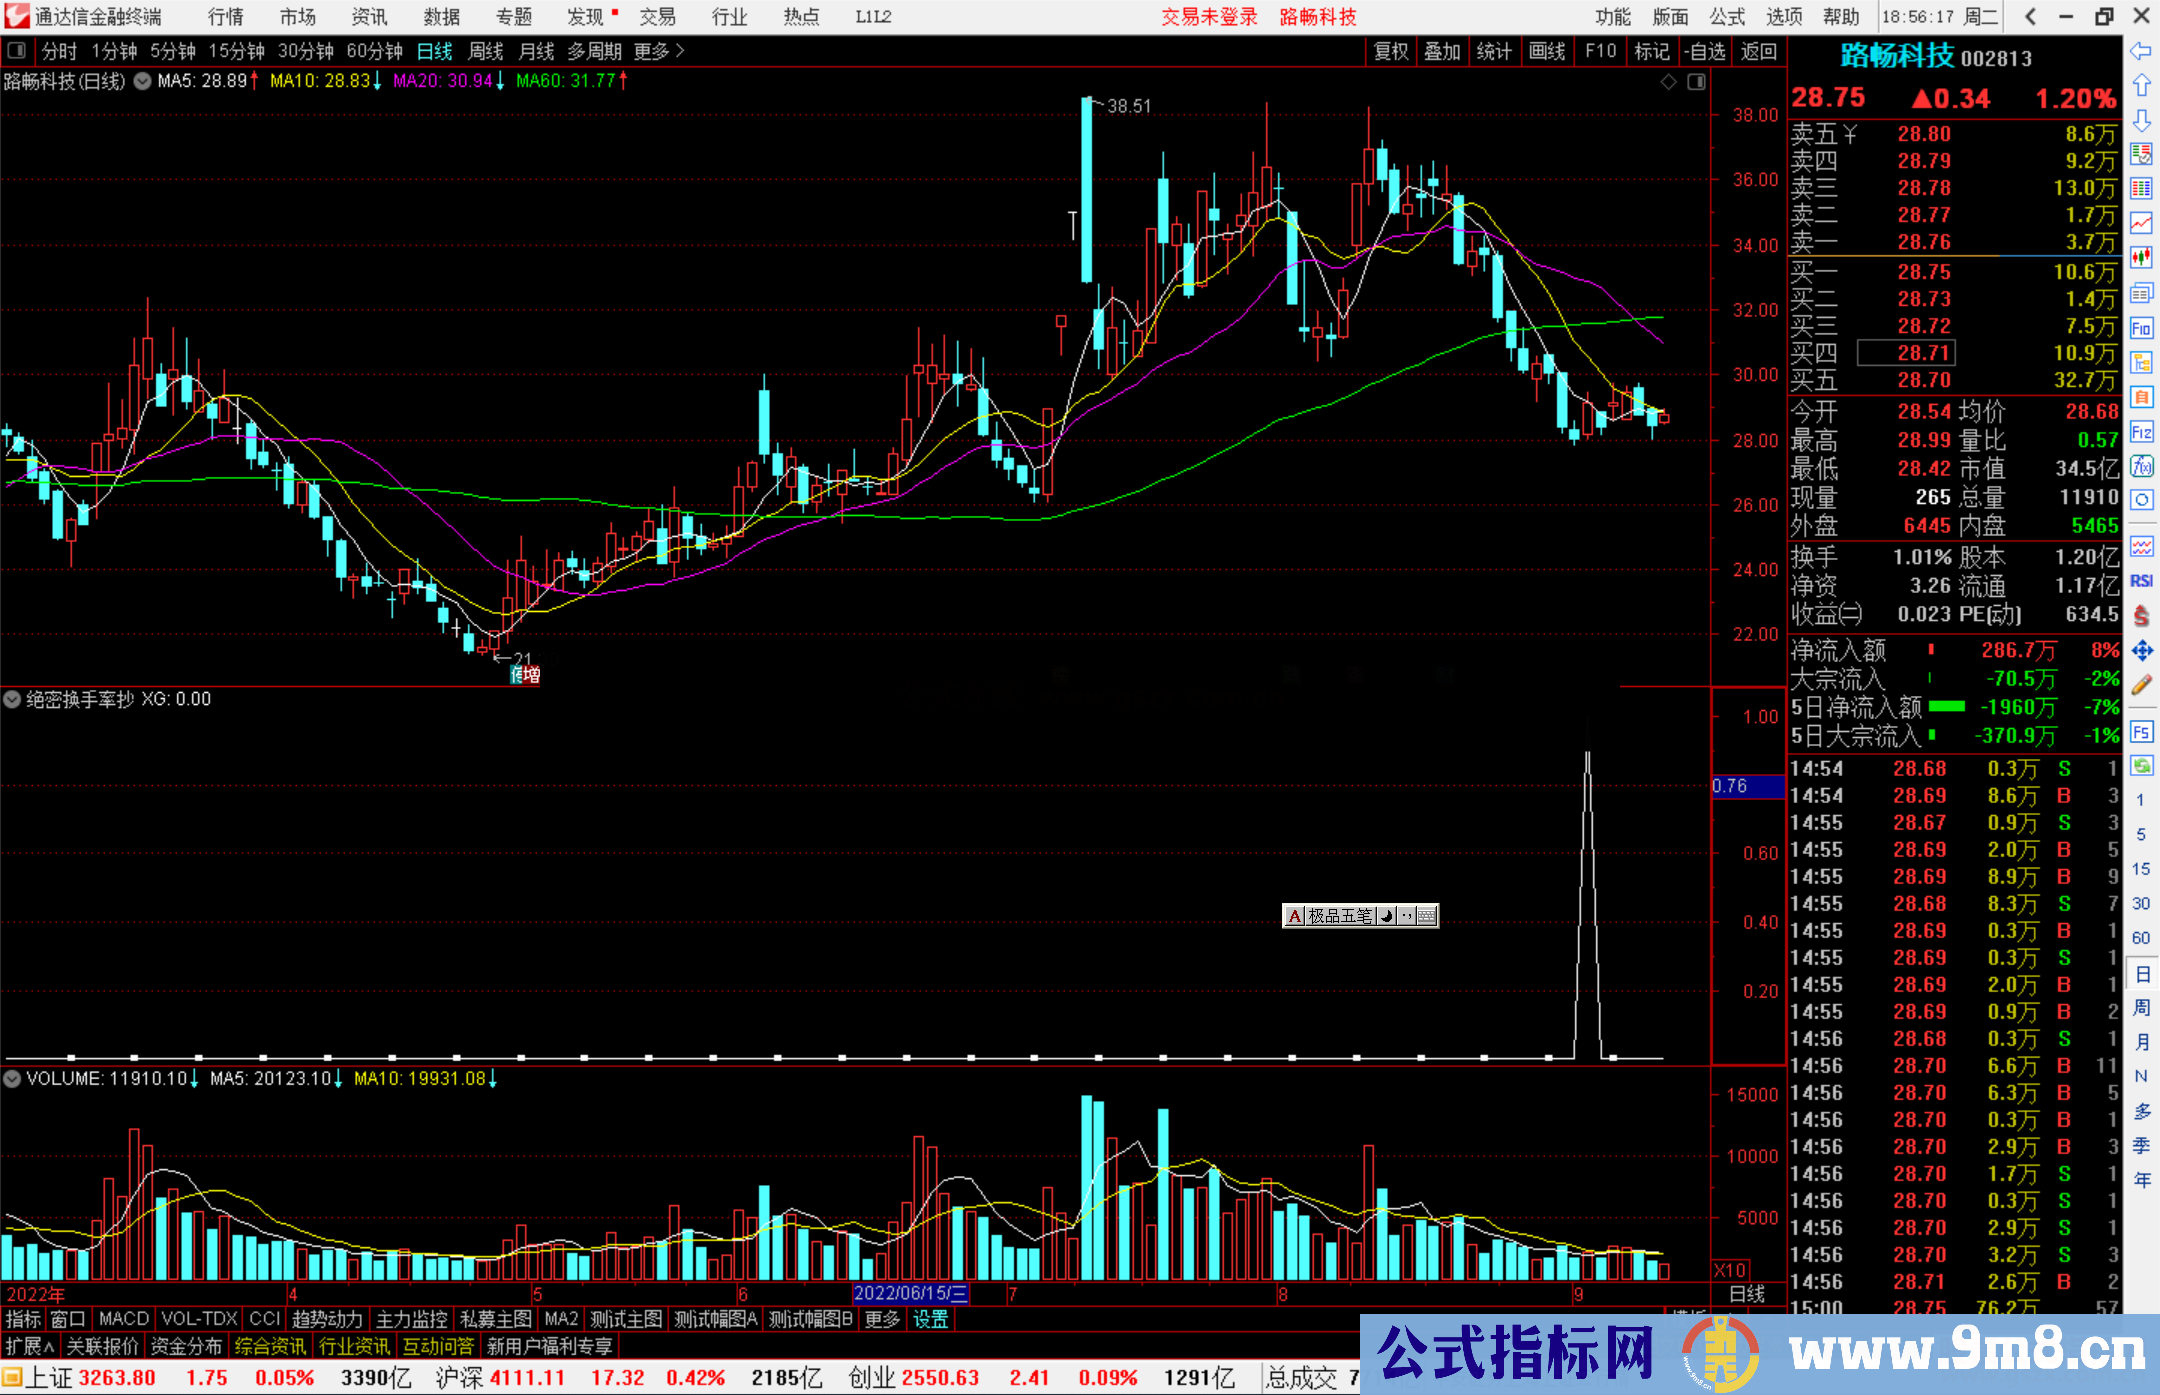Open the 行情 menu

pyautogui.click(x=225, y=17)
